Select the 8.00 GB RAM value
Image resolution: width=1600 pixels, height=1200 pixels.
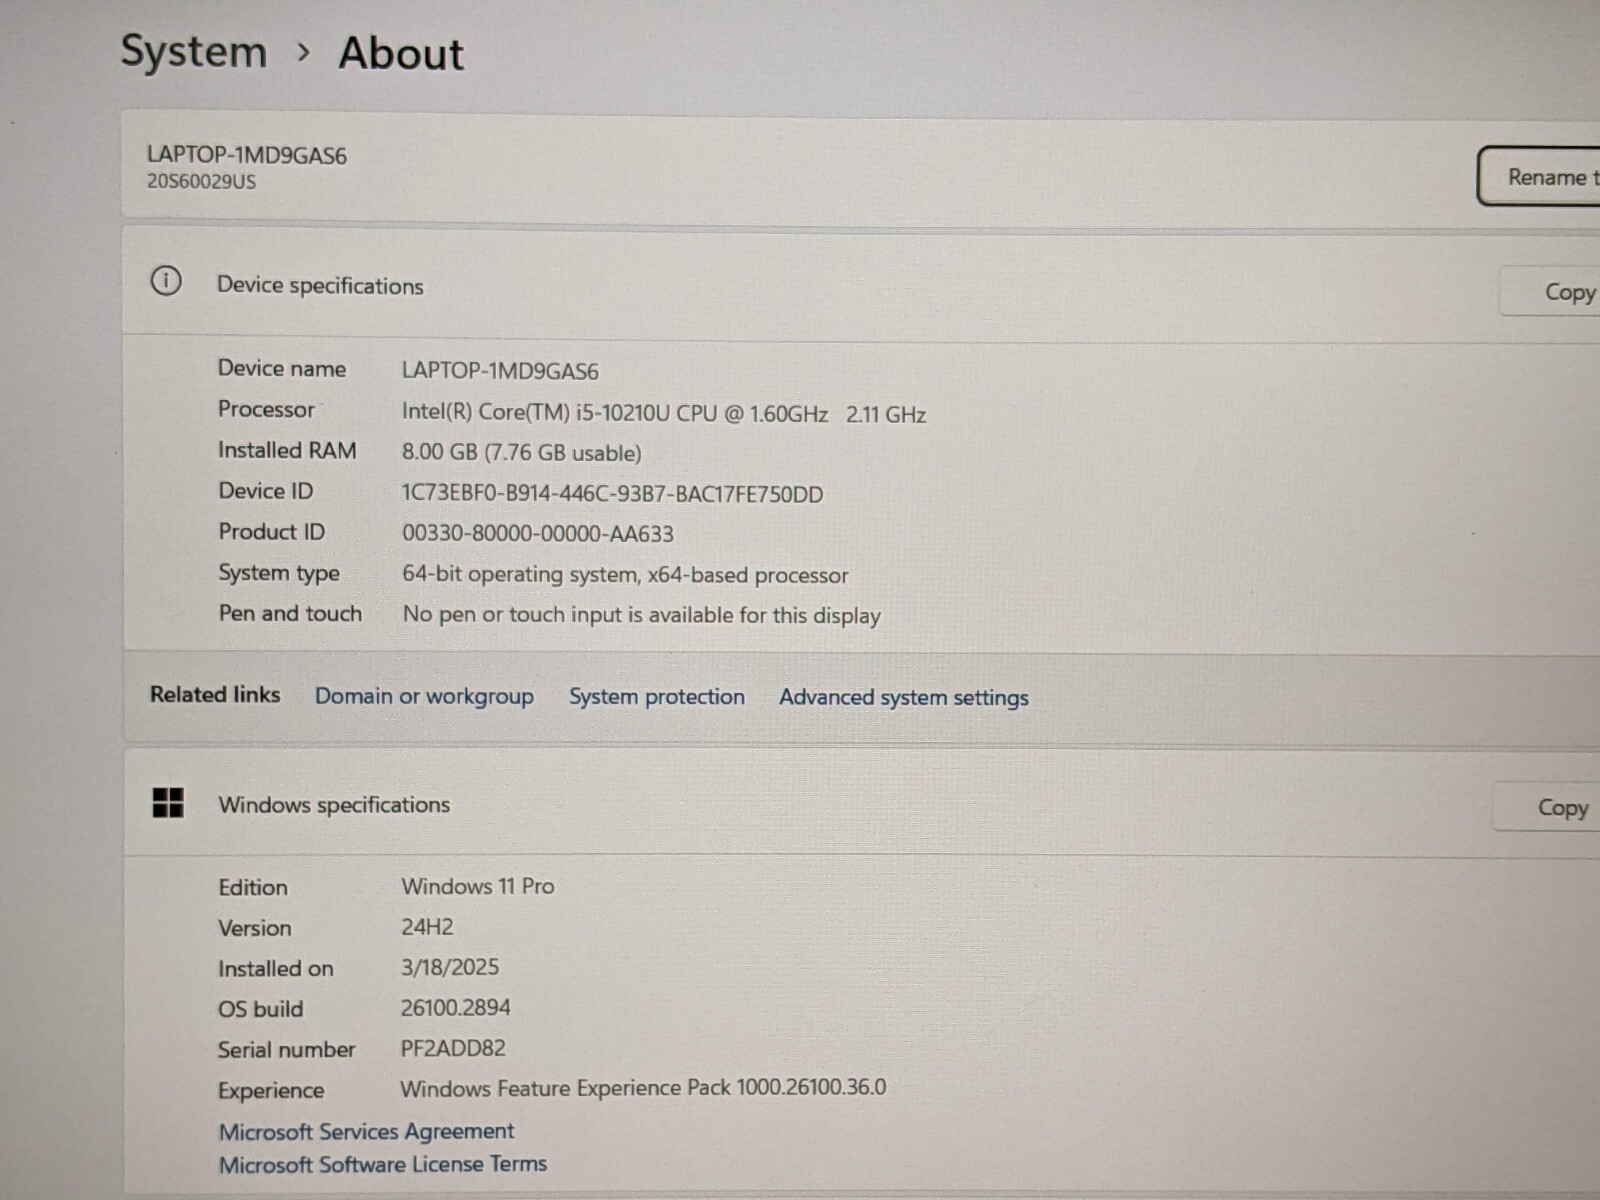point(521,452)
